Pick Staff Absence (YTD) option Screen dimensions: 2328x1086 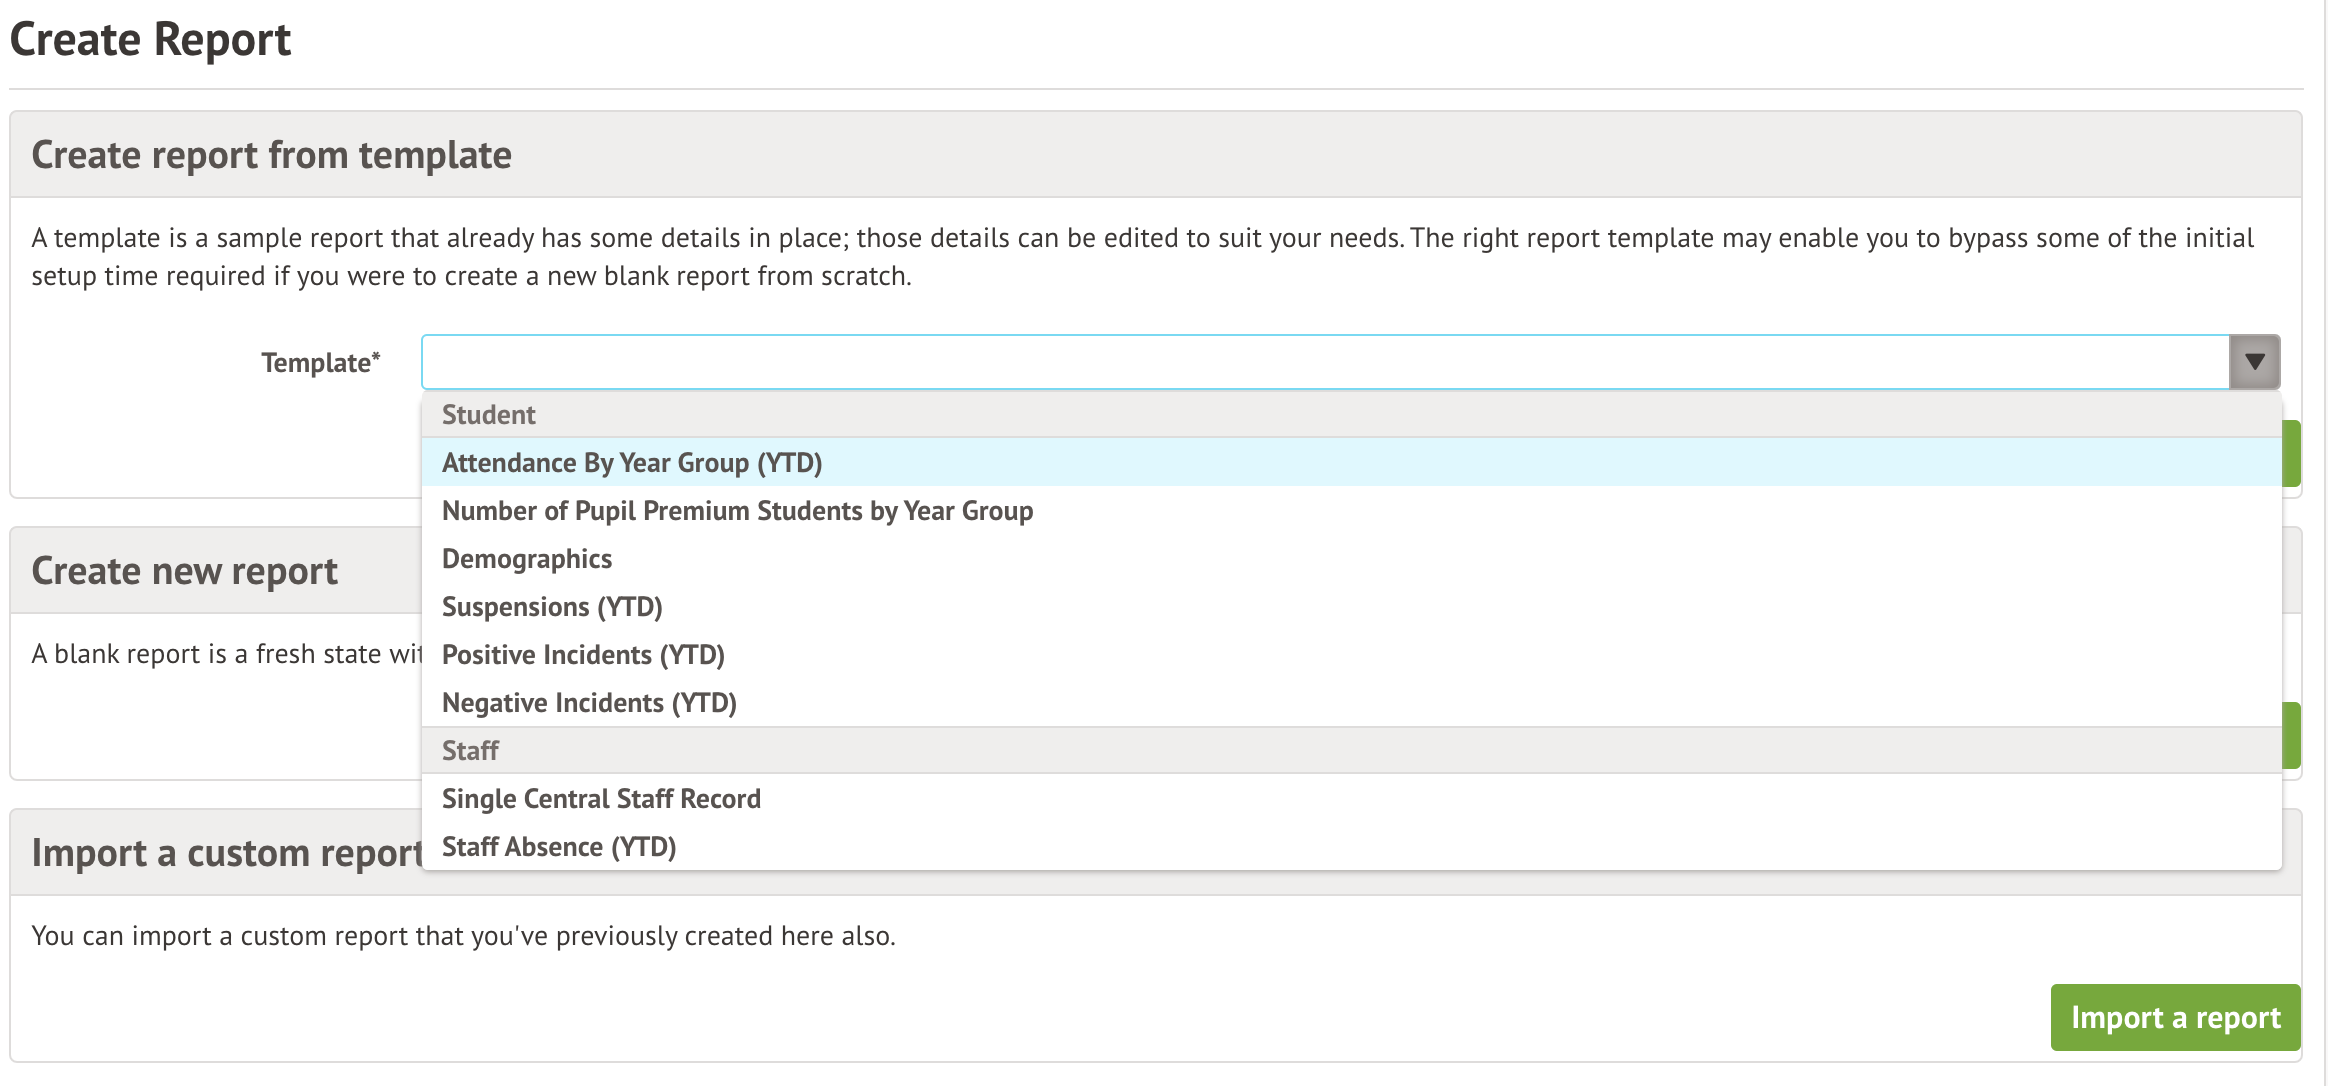click(x=559, y=847)
